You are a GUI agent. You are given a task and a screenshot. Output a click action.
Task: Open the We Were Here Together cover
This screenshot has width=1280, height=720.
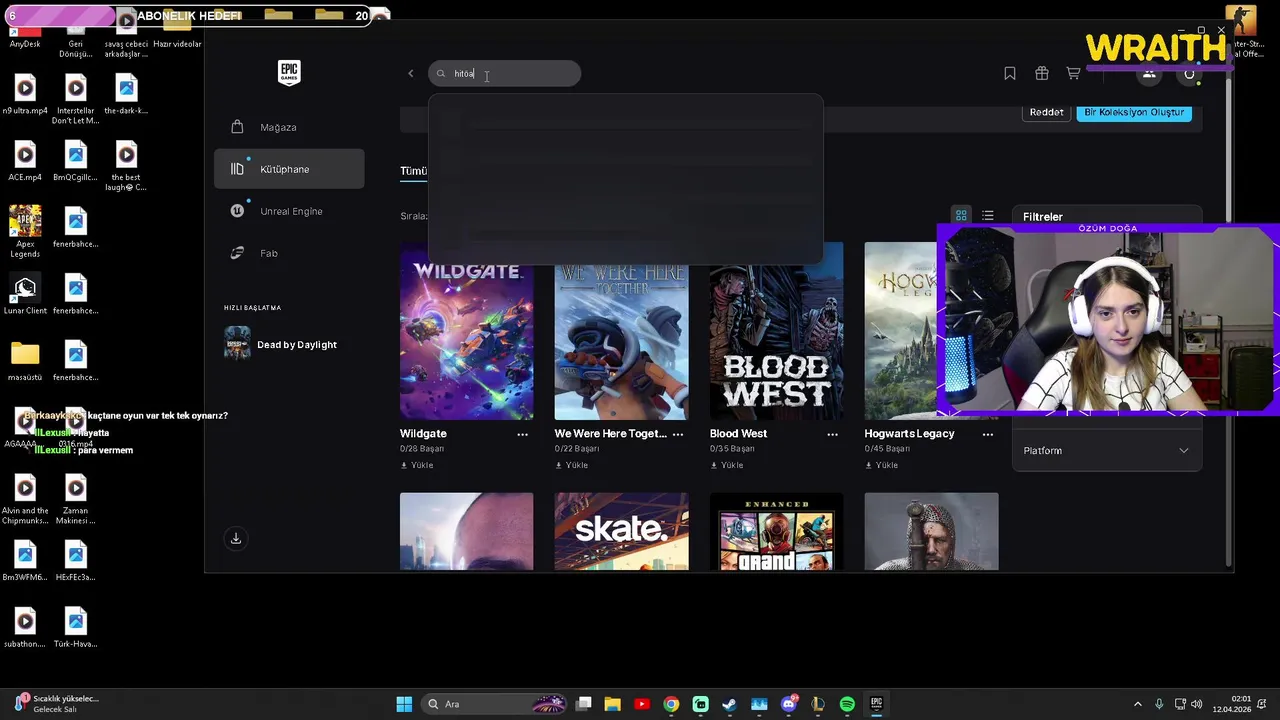(x=622, y=331)
